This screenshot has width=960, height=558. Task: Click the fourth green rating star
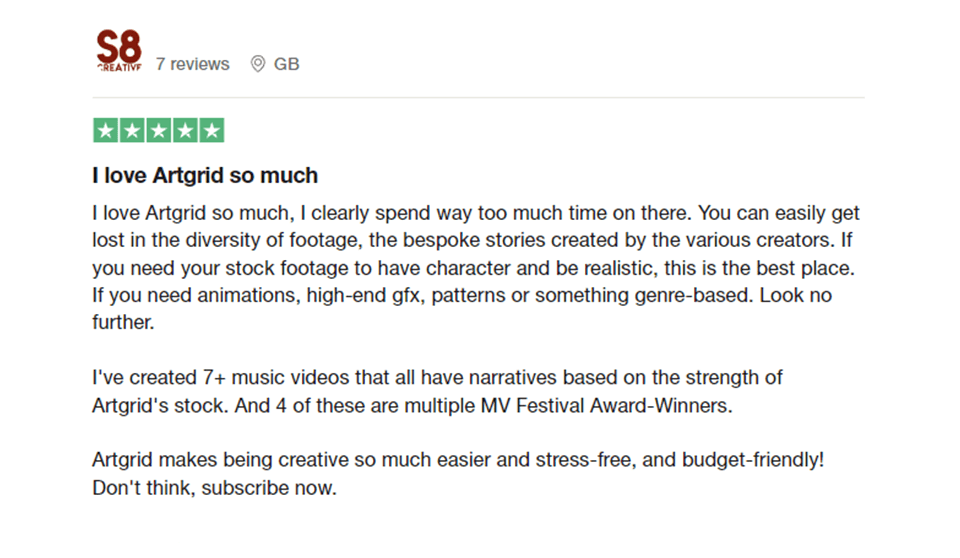coord(184,130)
